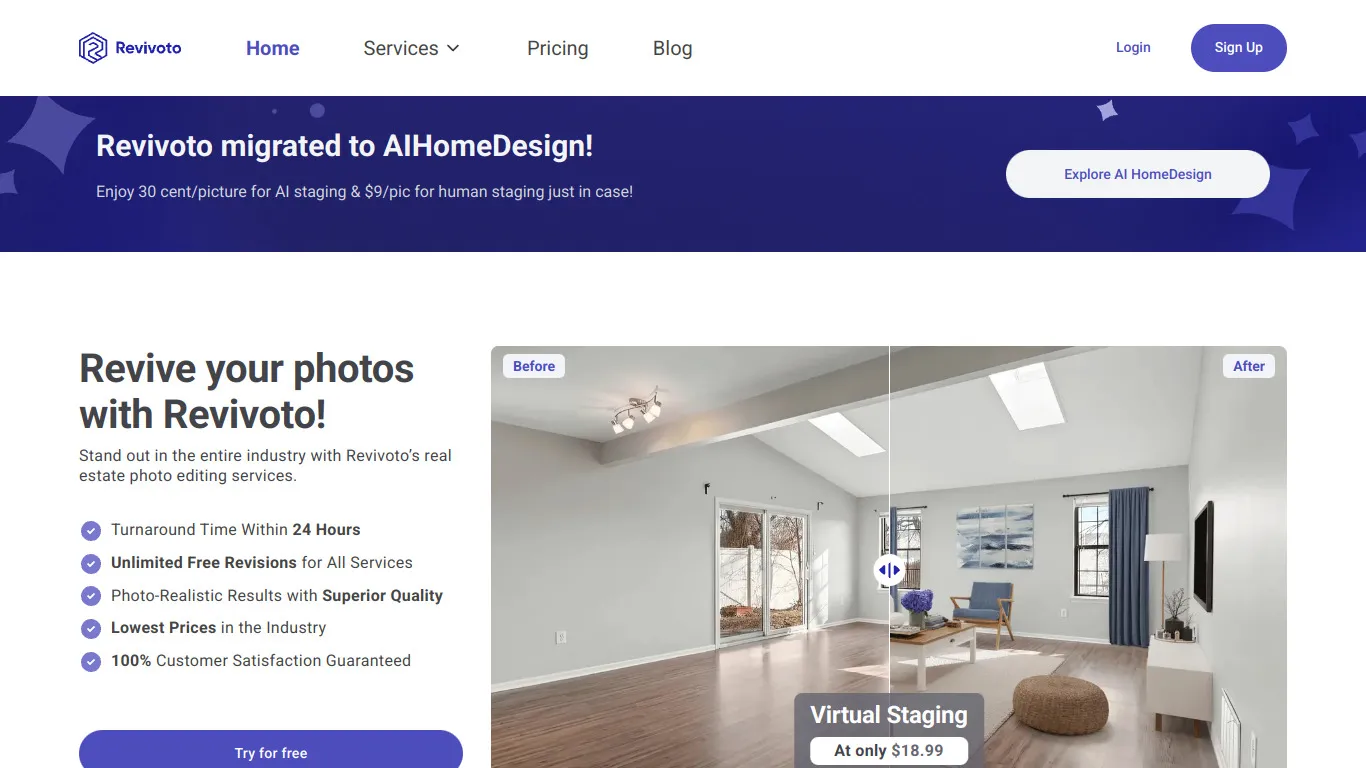Click the Before label on image
Screen dimensions: 1366x768
534,366
